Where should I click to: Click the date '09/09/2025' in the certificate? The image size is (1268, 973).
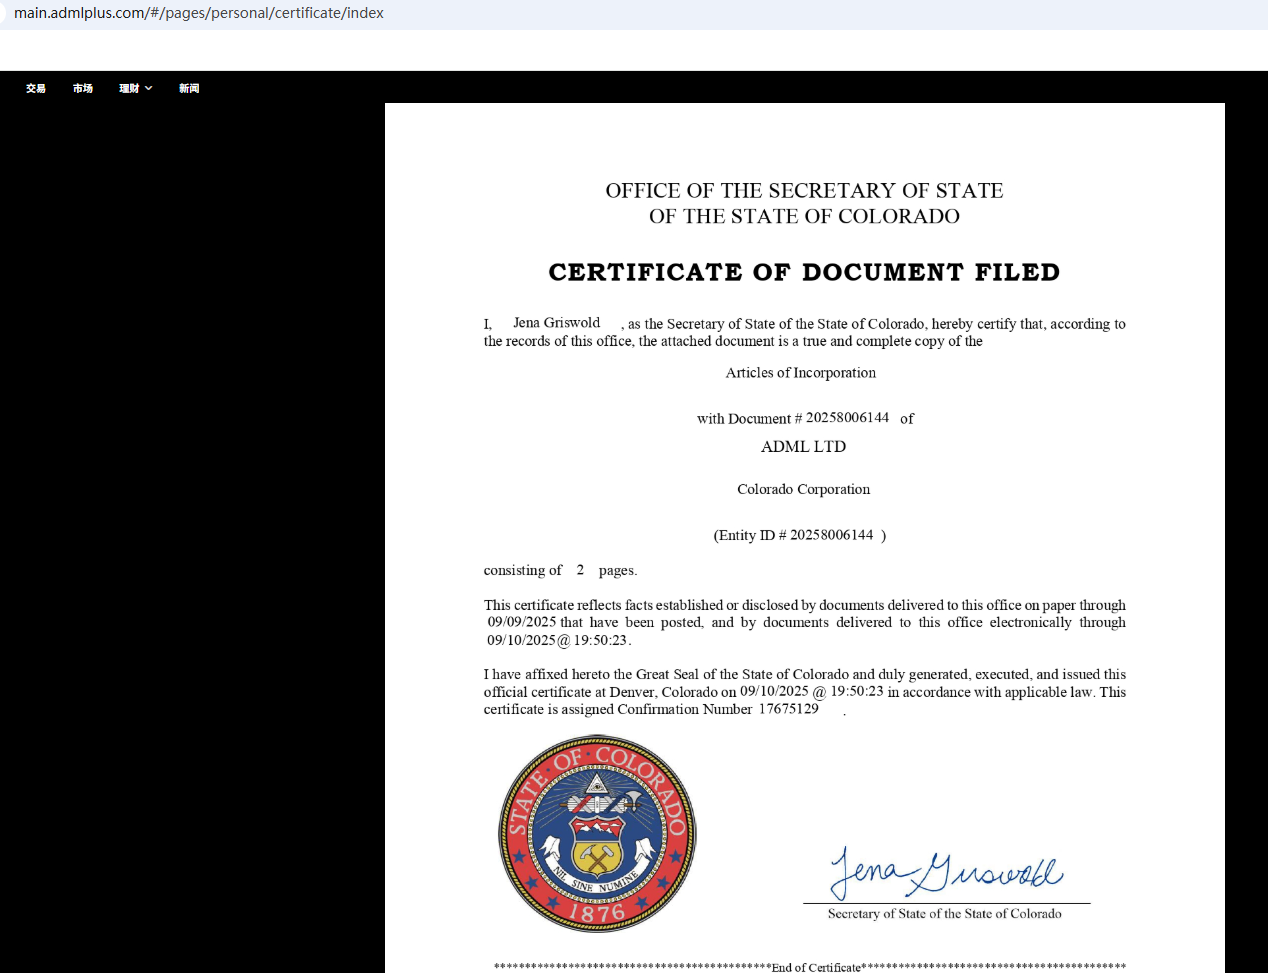522,622
